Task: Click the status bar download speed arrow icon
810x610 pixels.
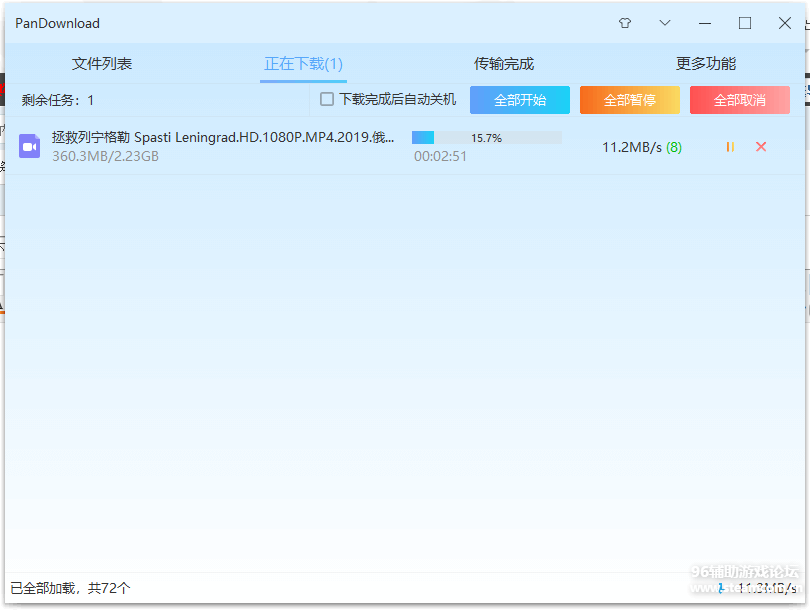Action: [x=721, y=588]
